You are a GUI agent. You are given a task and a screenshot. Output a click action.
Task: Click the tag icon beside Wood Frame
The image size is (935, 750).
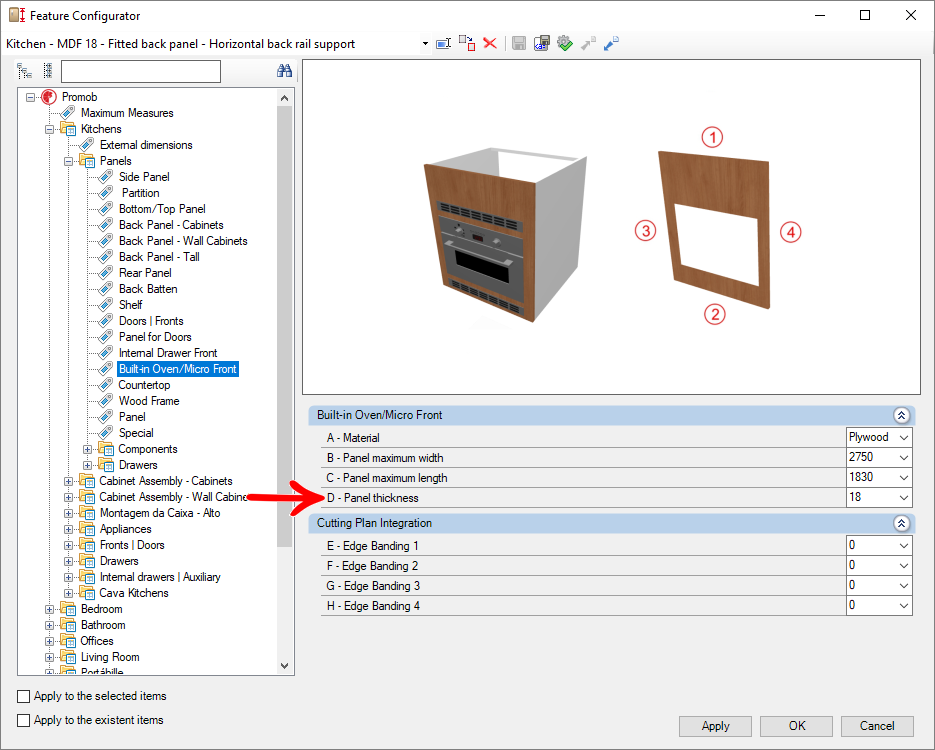(106, 401)
